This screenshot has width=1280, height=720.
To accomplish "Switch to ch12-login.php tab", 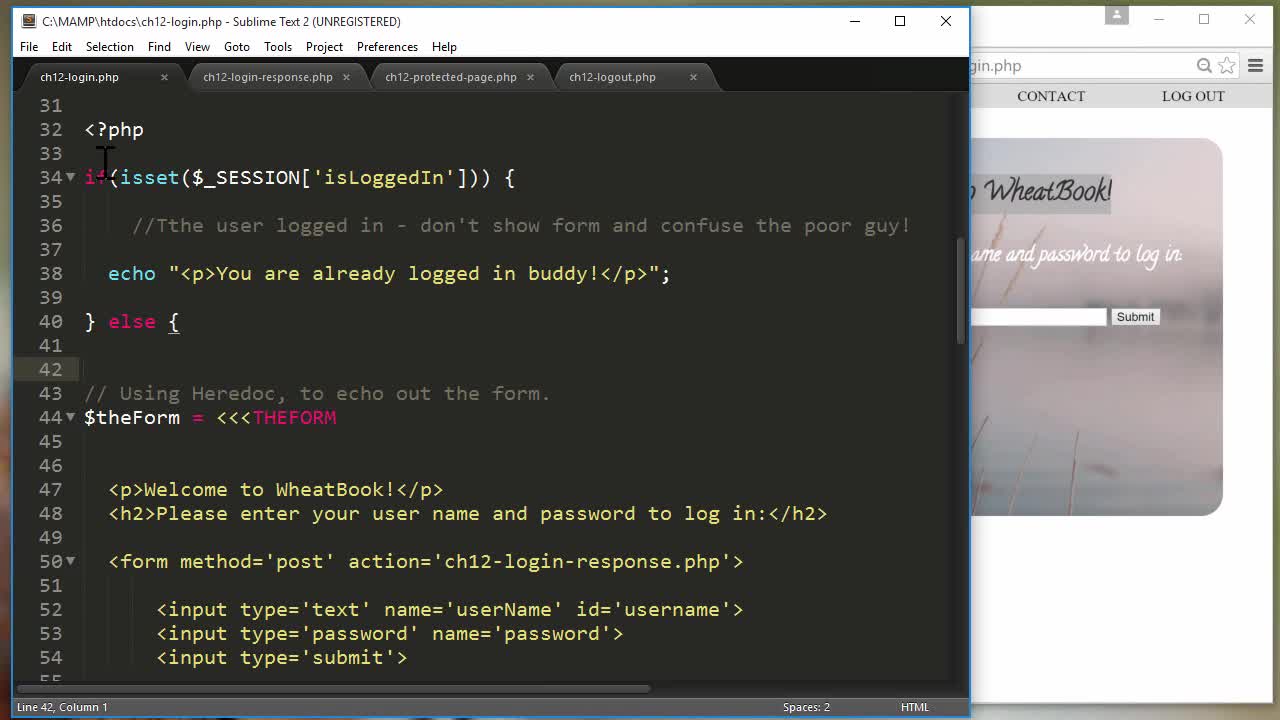I will pos(80,77).
